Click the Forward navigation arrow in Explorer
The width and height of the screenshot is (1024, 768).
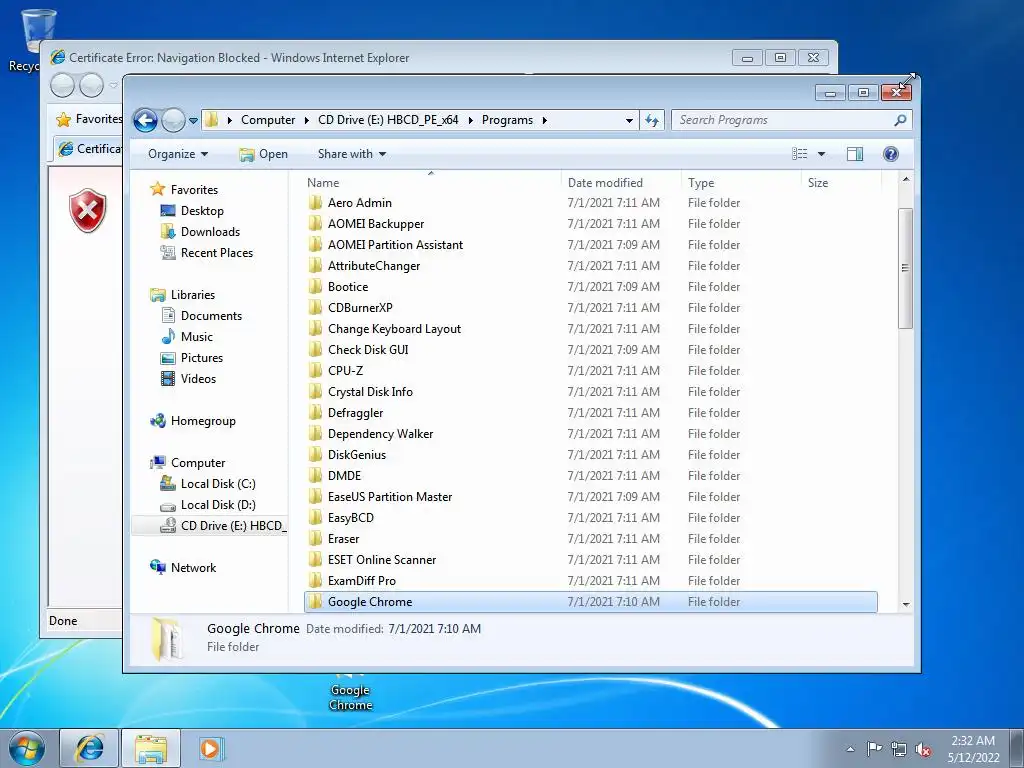tap(173, 120)
